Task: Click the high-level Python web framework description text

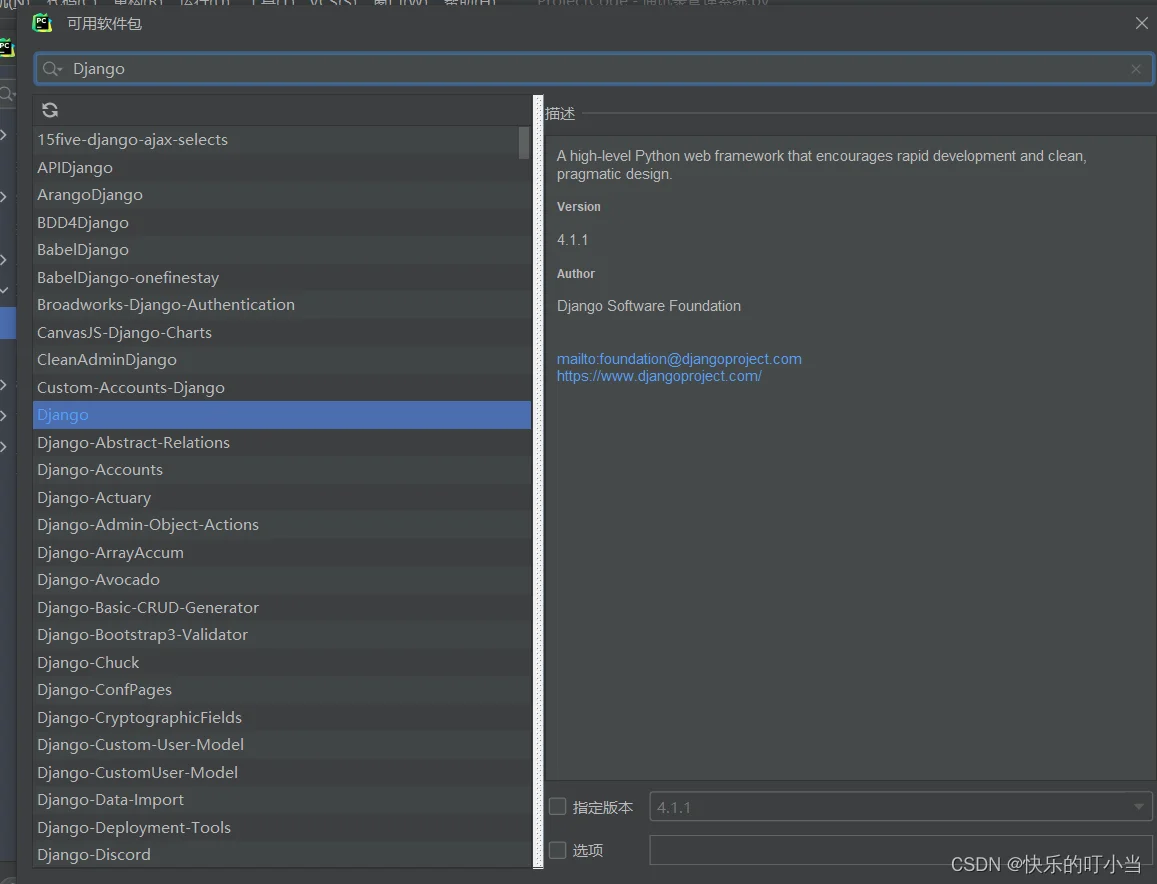Action: 821,165
